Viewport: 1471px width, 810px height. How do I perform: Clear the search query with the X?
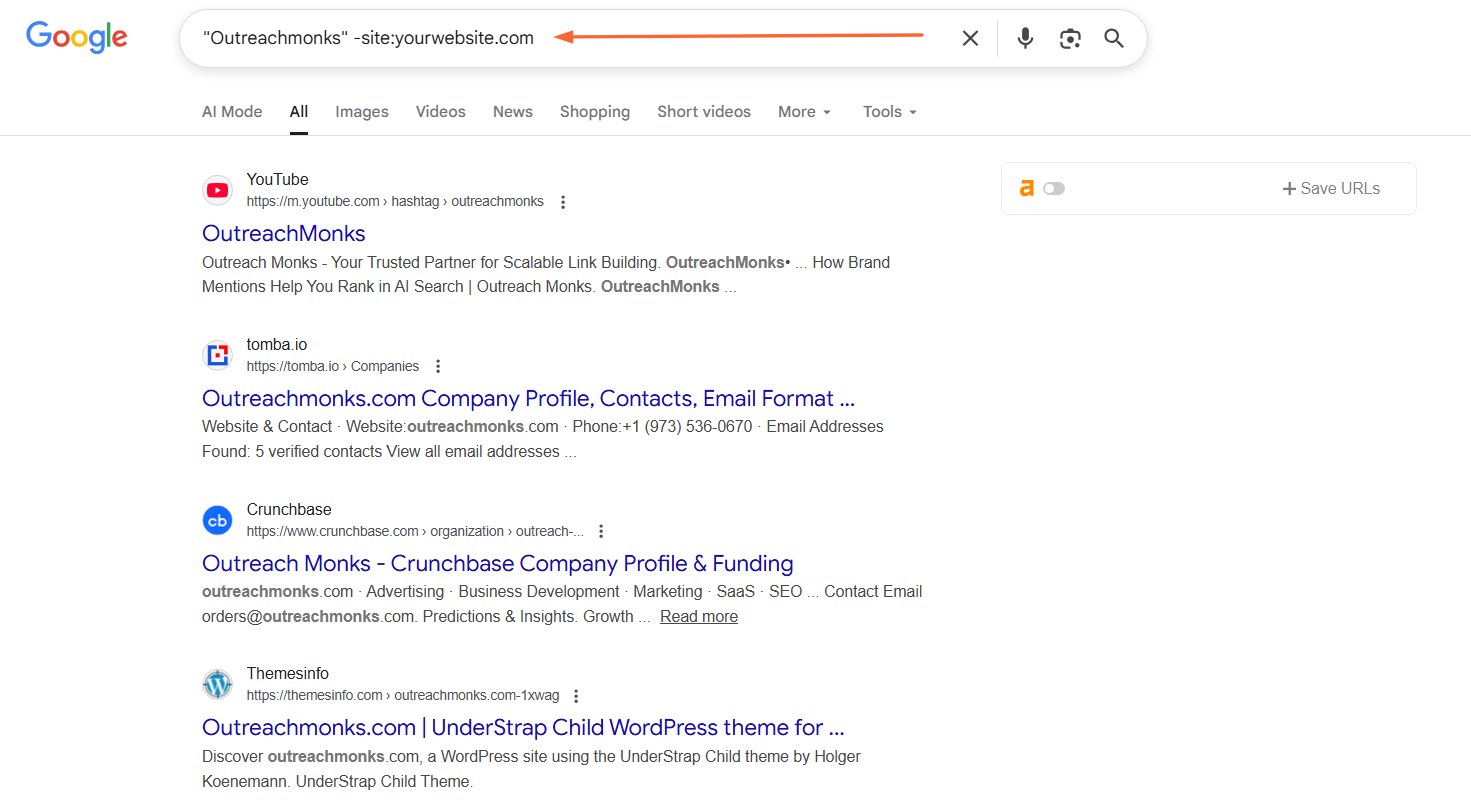click(970, 37)
